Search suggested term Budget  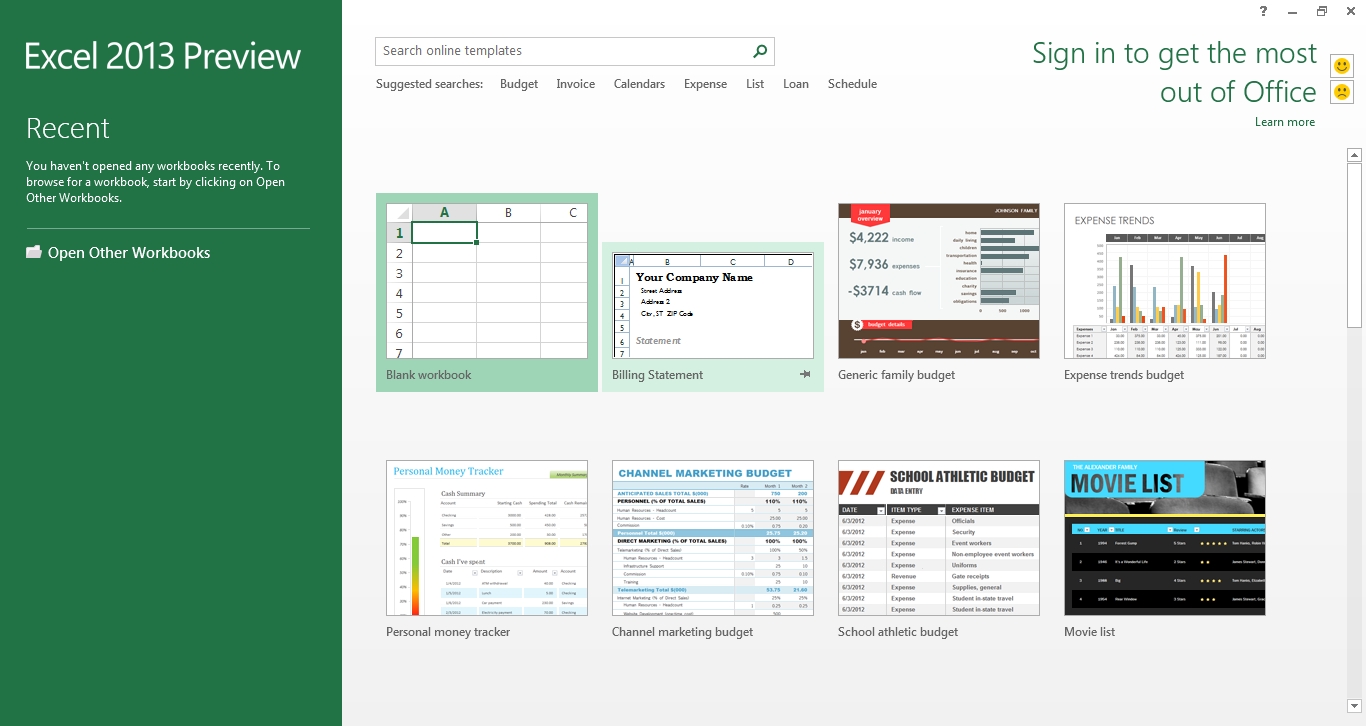[x=519, y=84]
